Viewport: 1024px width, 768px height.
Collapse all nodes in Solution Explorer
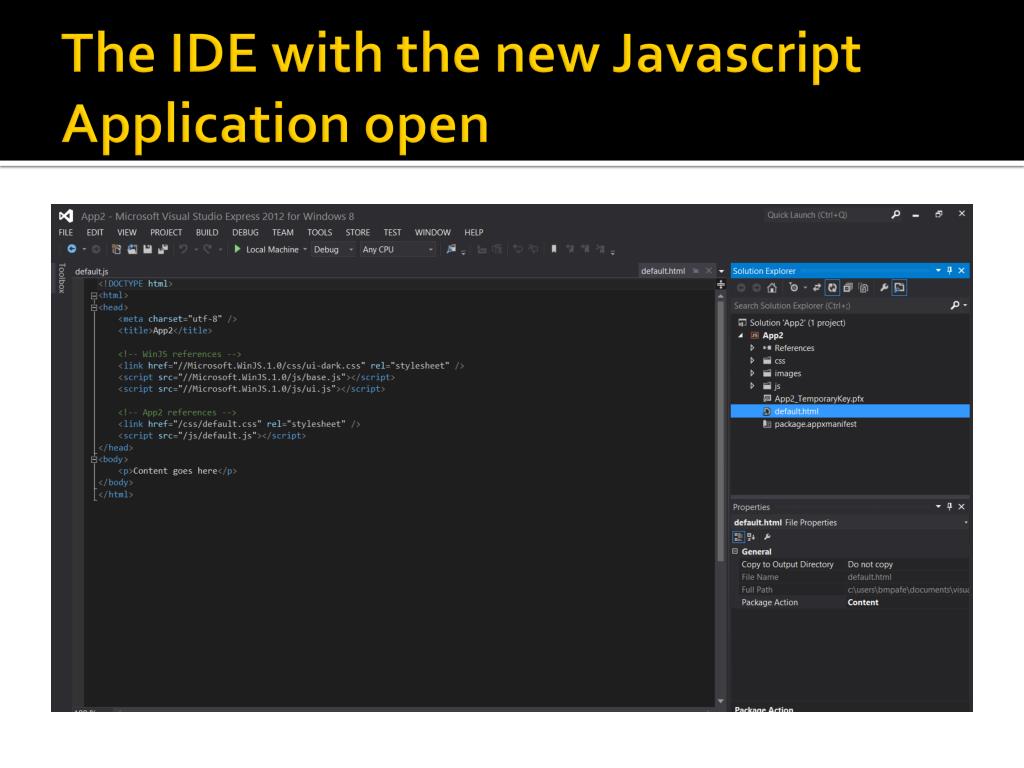(x=848, y=288)
